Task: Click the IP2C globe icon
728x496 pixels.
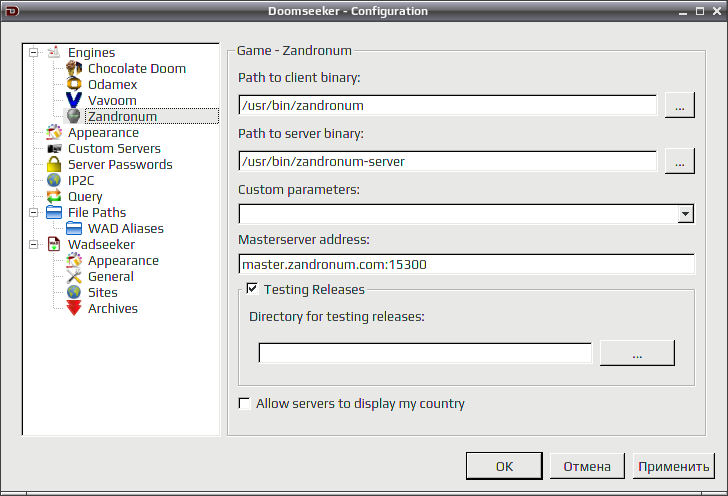Action: [54, 180]
